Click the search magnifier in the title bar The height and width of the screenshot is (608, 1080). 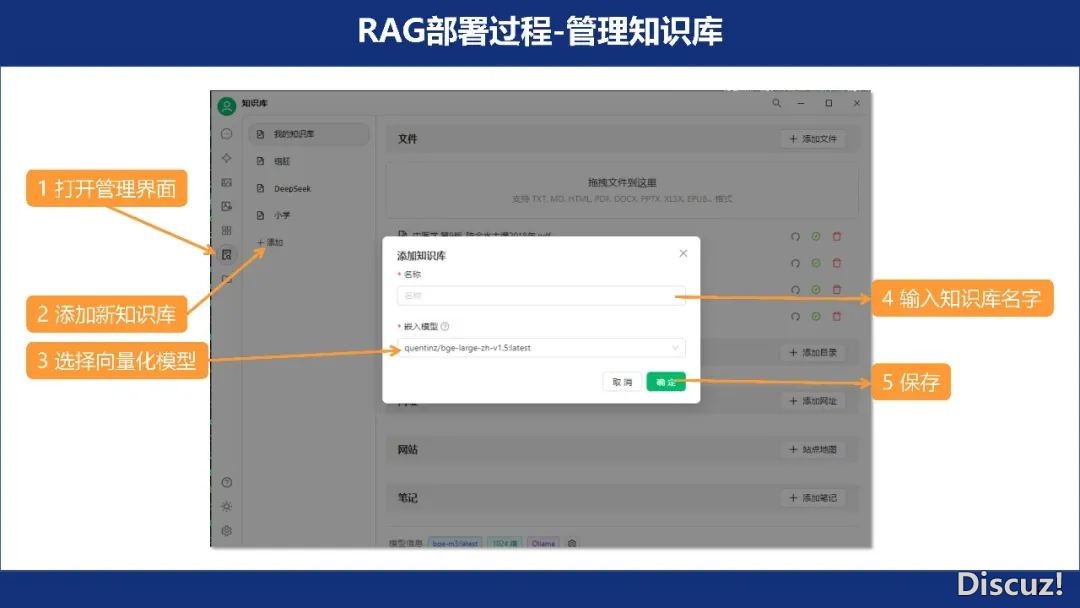[776, 103]
